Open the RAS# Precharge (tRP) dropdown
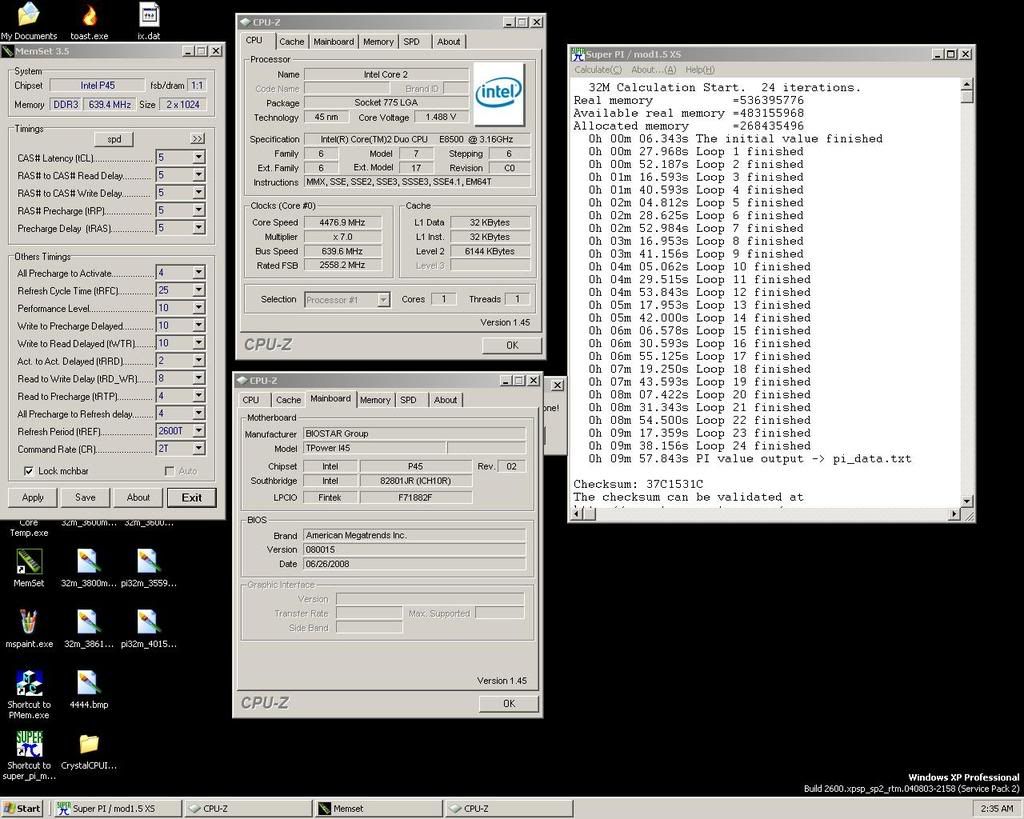 coord(199,210)
